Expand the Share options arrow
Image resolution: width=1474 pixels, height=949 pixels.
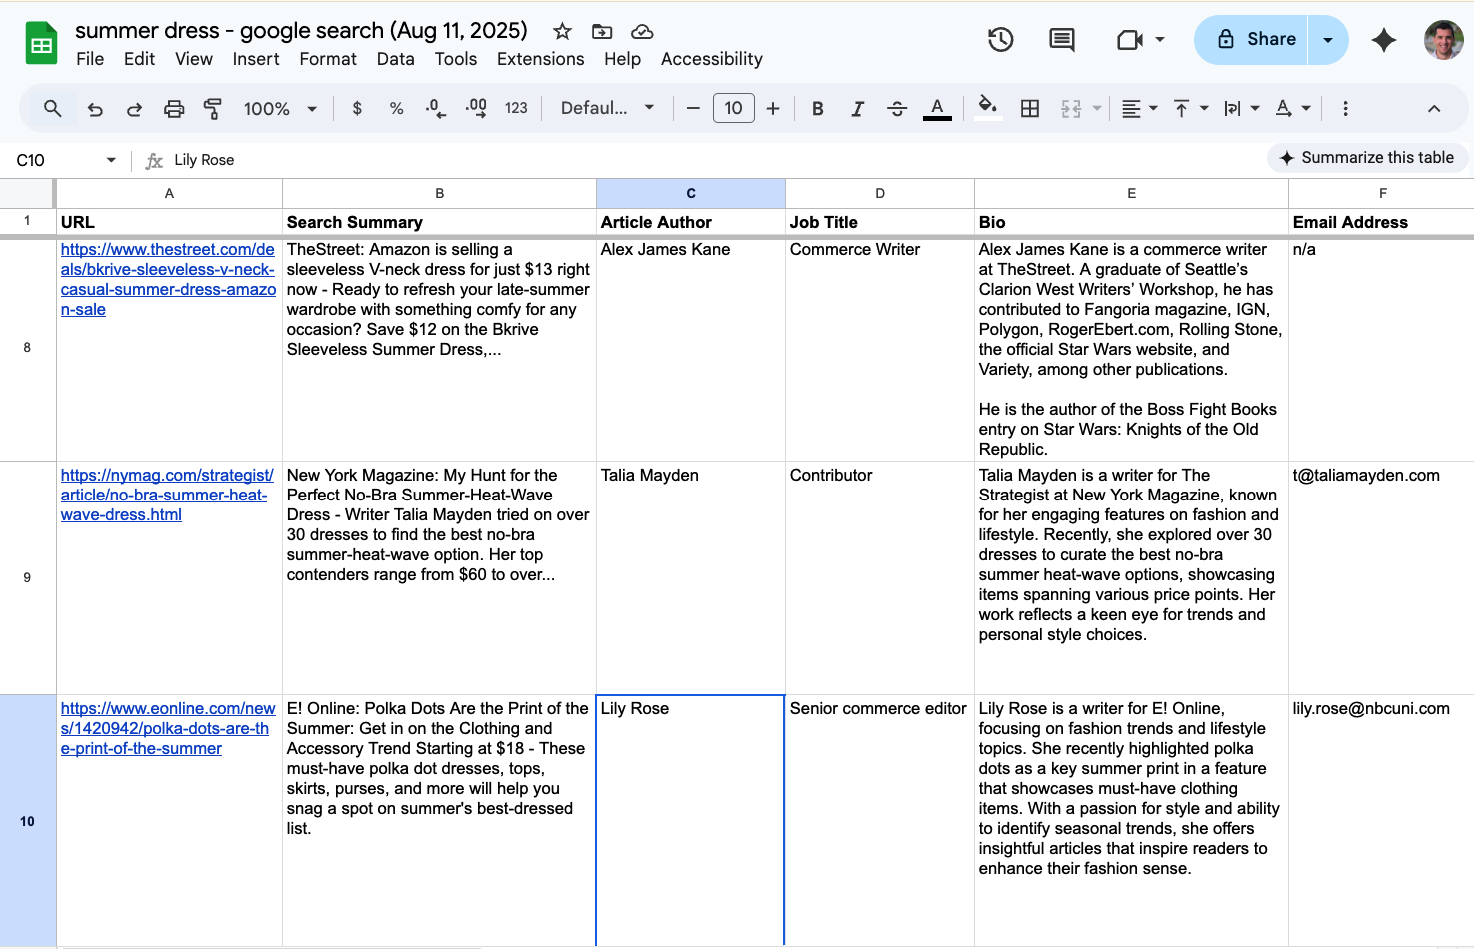(1328, 40)
